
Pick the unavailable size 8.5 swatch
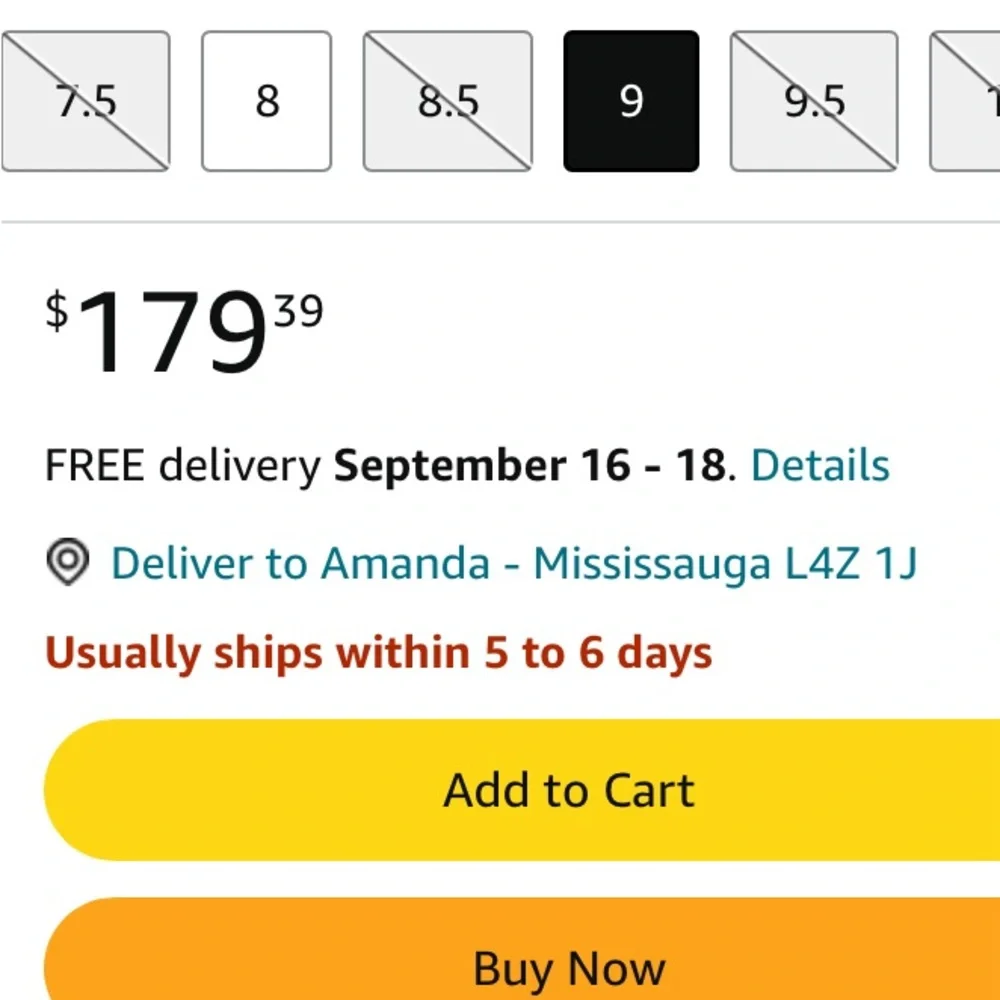447,101
